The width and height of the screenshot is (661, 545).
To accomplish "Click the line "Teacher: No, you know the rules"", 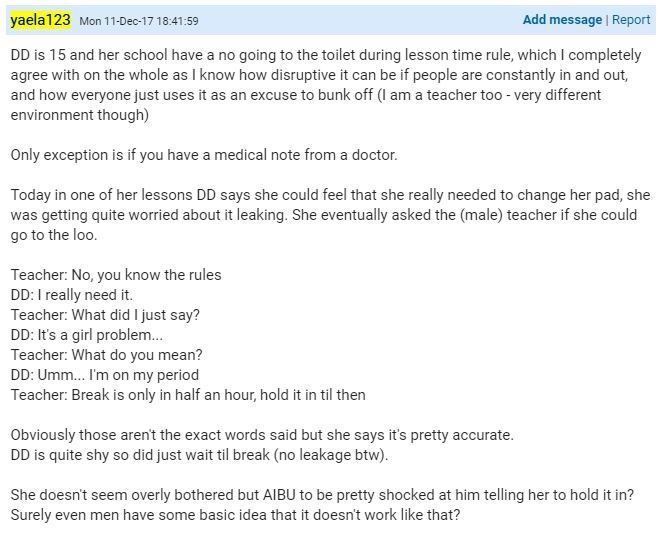I will (x=116, y=274).
